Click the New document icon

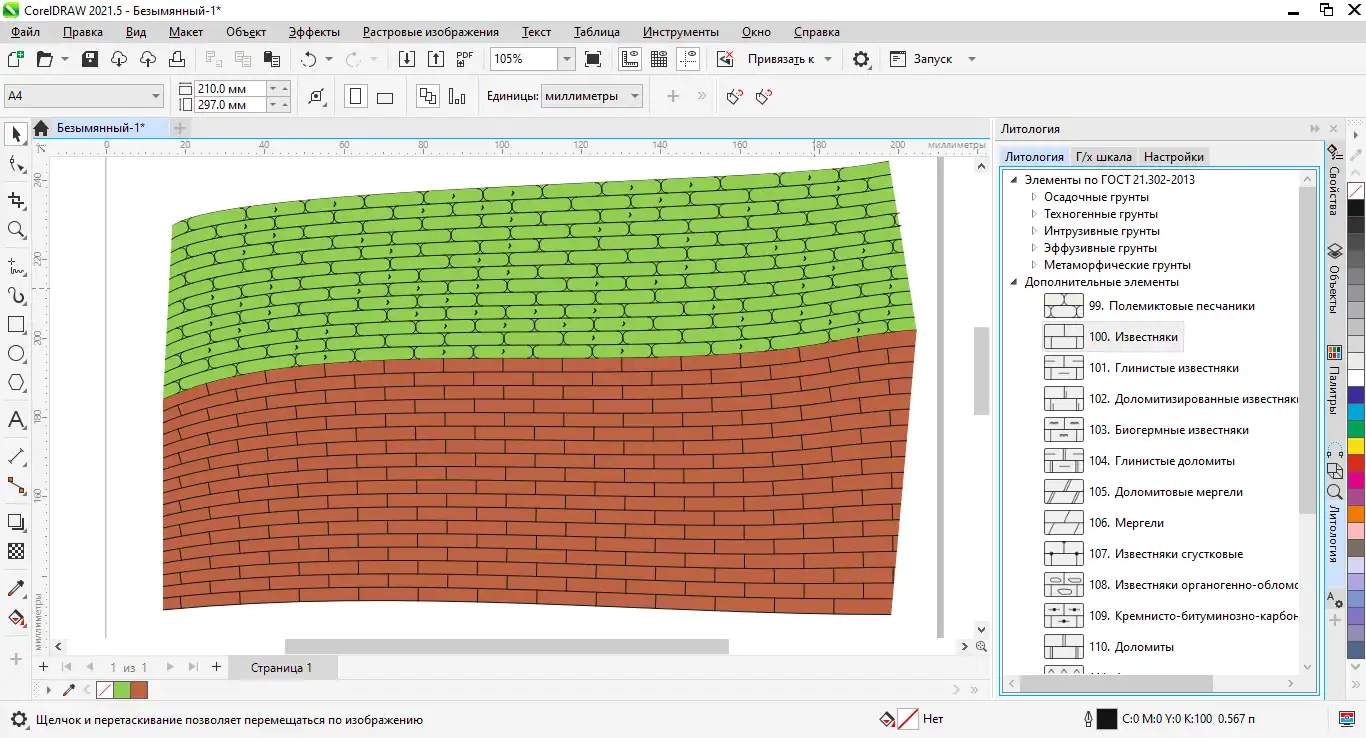point(15,59)
